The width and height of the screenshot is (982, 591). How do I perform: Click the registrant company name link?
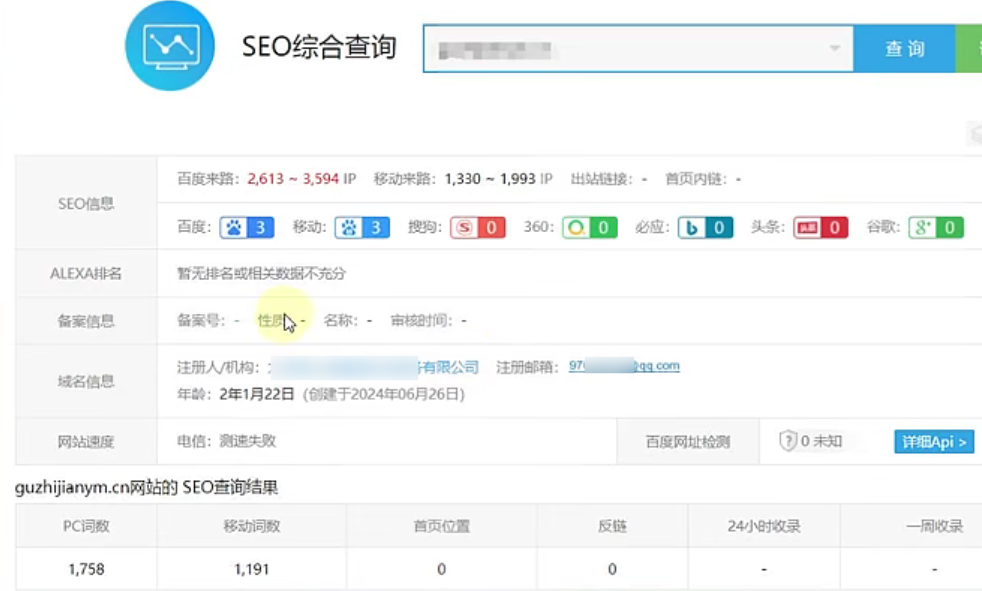tap(374, 367)
